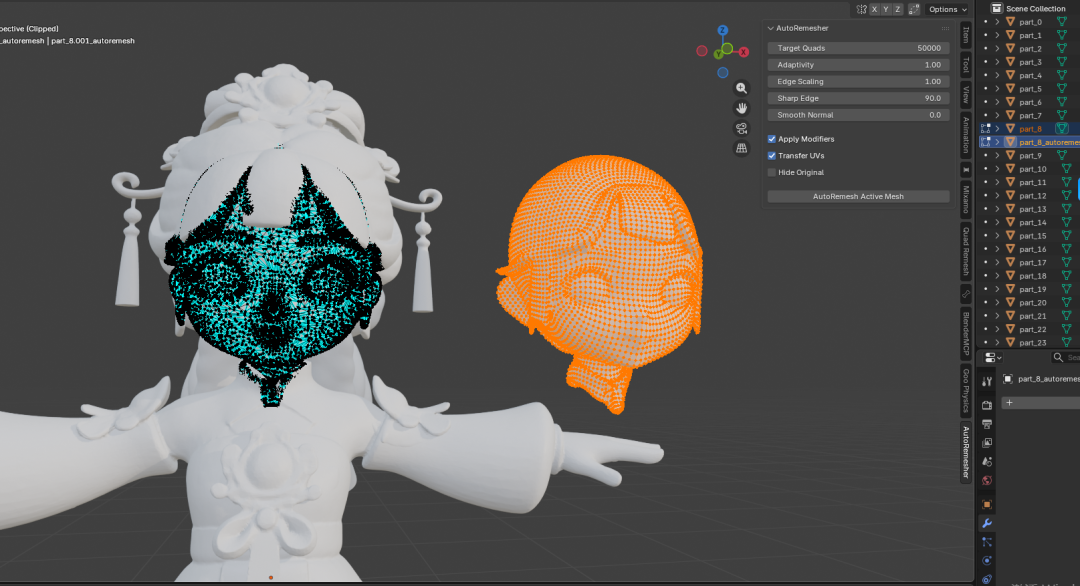
Task: Click the green Y axis on the navigation gizmo
Action: [718, 54]
